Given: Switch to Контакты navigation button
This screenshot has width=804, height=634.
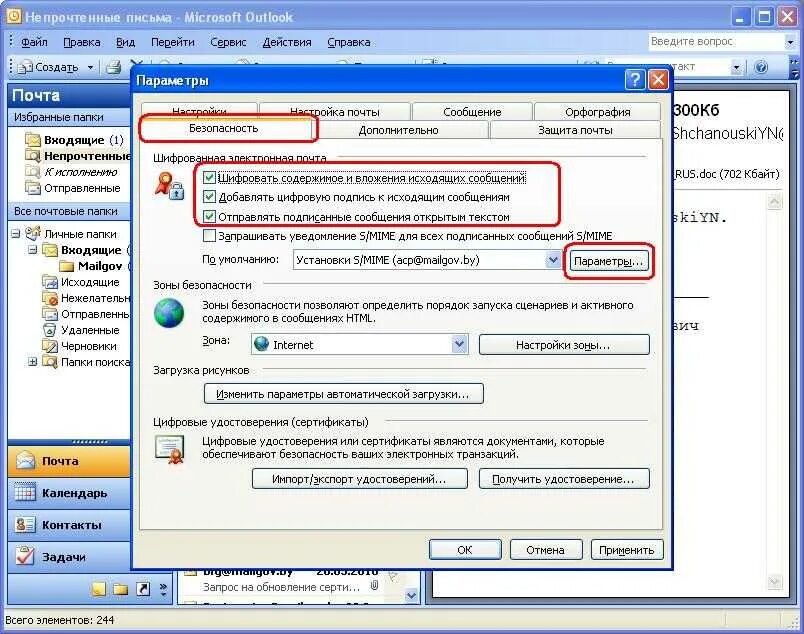Looking at the screenshot, I should [69, 525].
